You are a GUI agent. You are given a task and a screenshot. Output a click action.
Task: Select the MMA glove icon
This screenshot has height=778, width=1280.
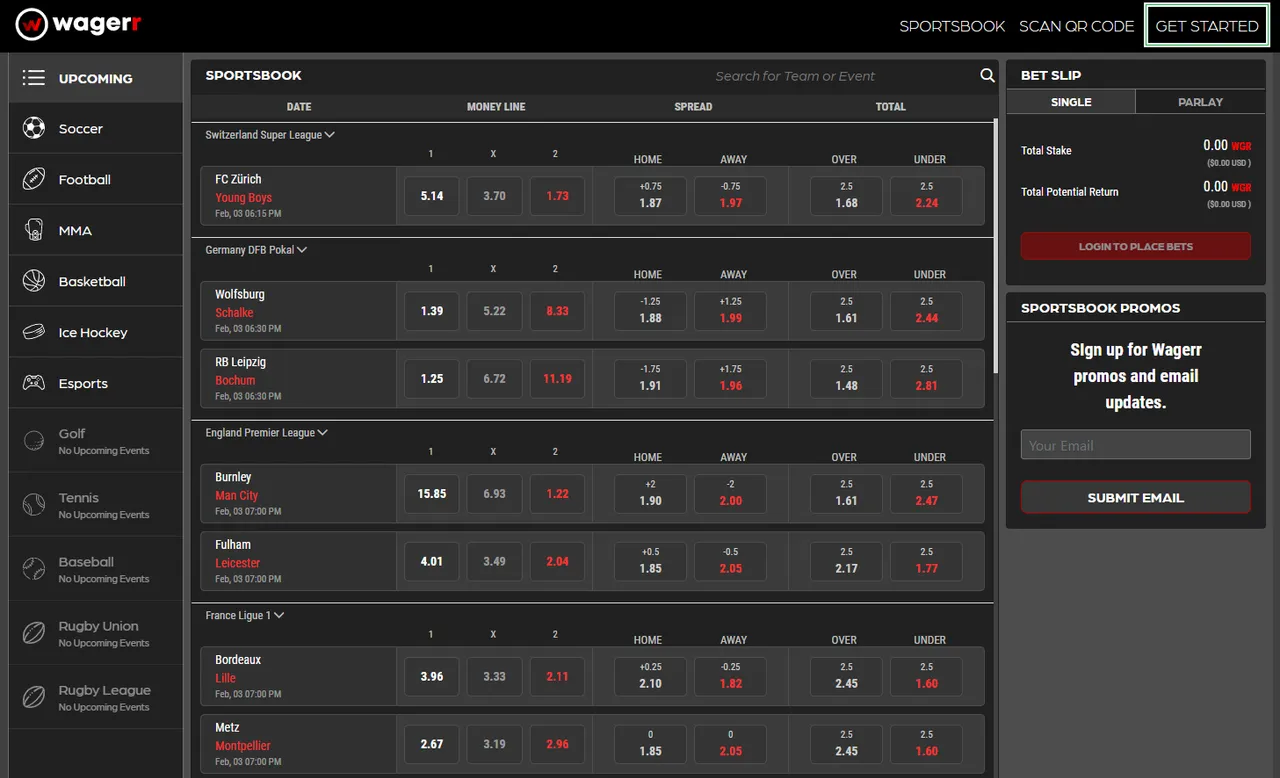point(34,230)
